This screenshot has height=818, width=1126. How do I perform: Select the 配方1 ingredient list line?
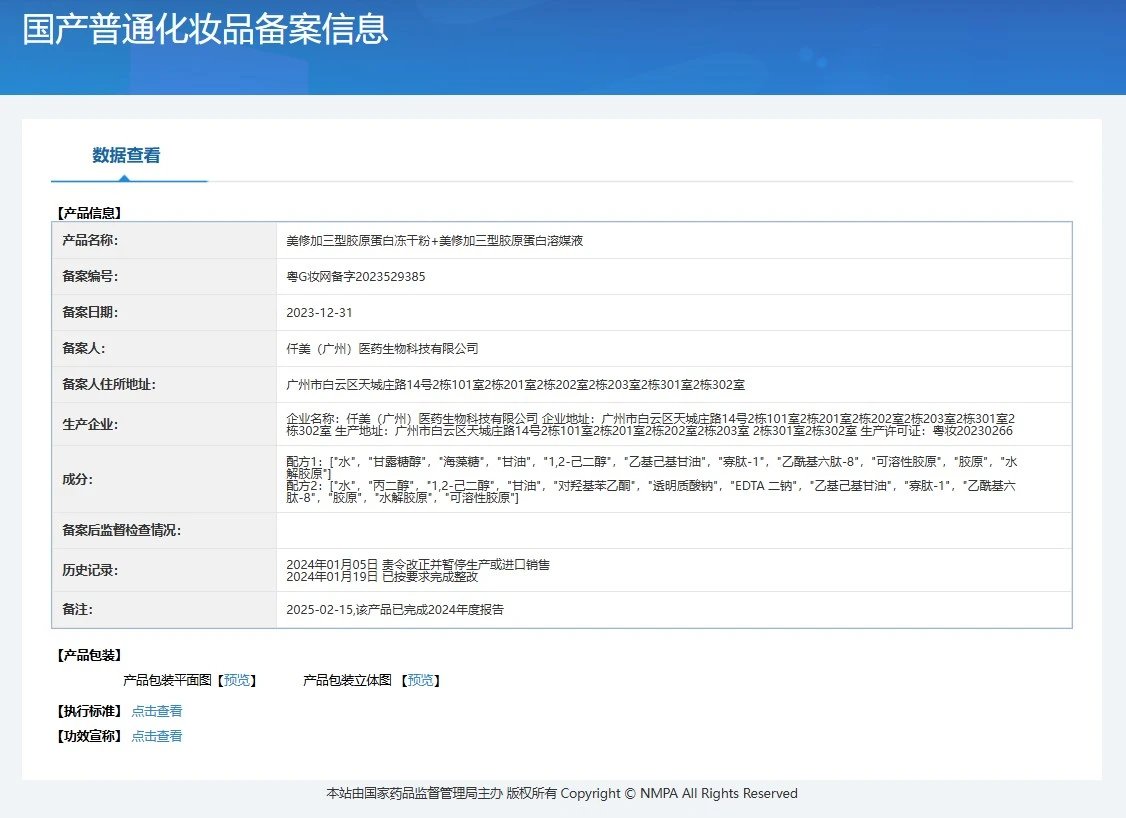(x=651, y=468)
